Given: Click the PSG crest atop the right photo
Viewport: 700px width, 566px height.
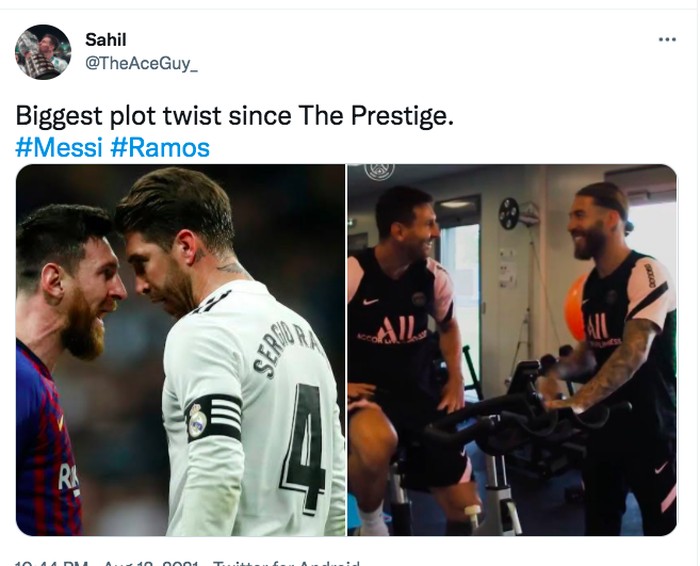Looking at the screenshot, I should [379, 170].
